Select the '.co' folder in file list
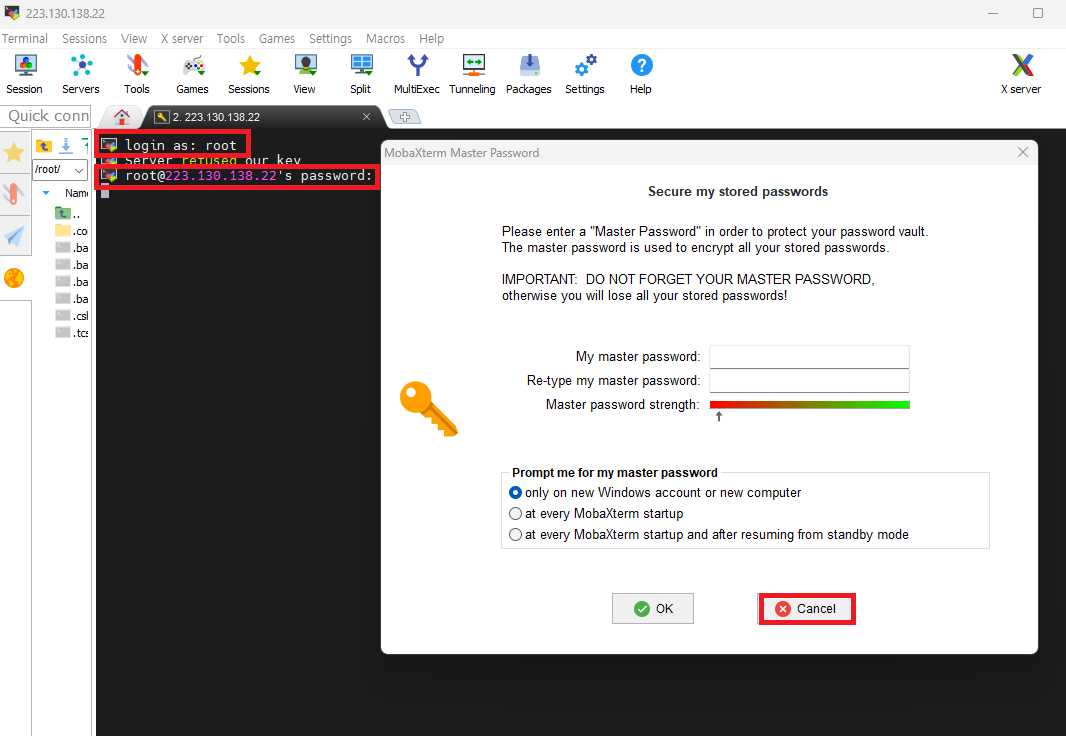1066x736 pixels. point(71,231)
